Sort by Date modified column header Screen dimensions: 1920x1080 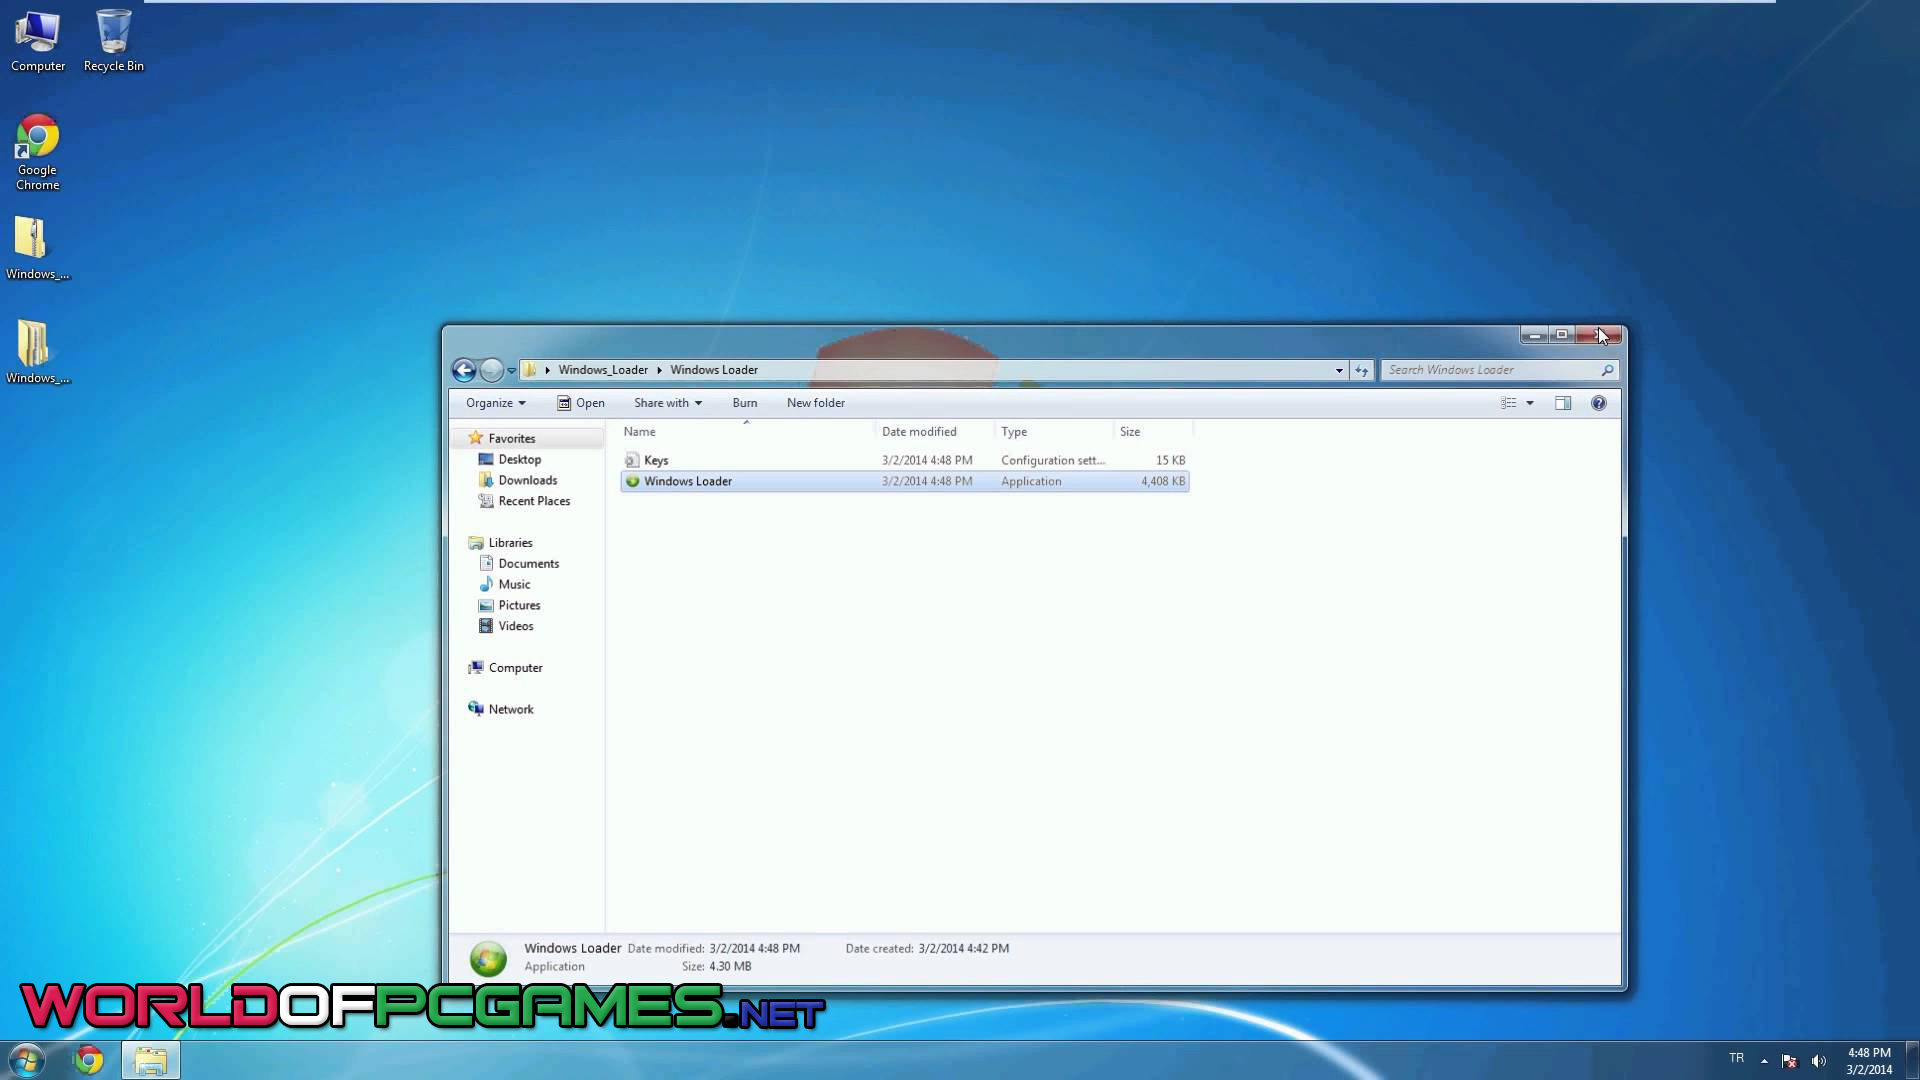919,432
